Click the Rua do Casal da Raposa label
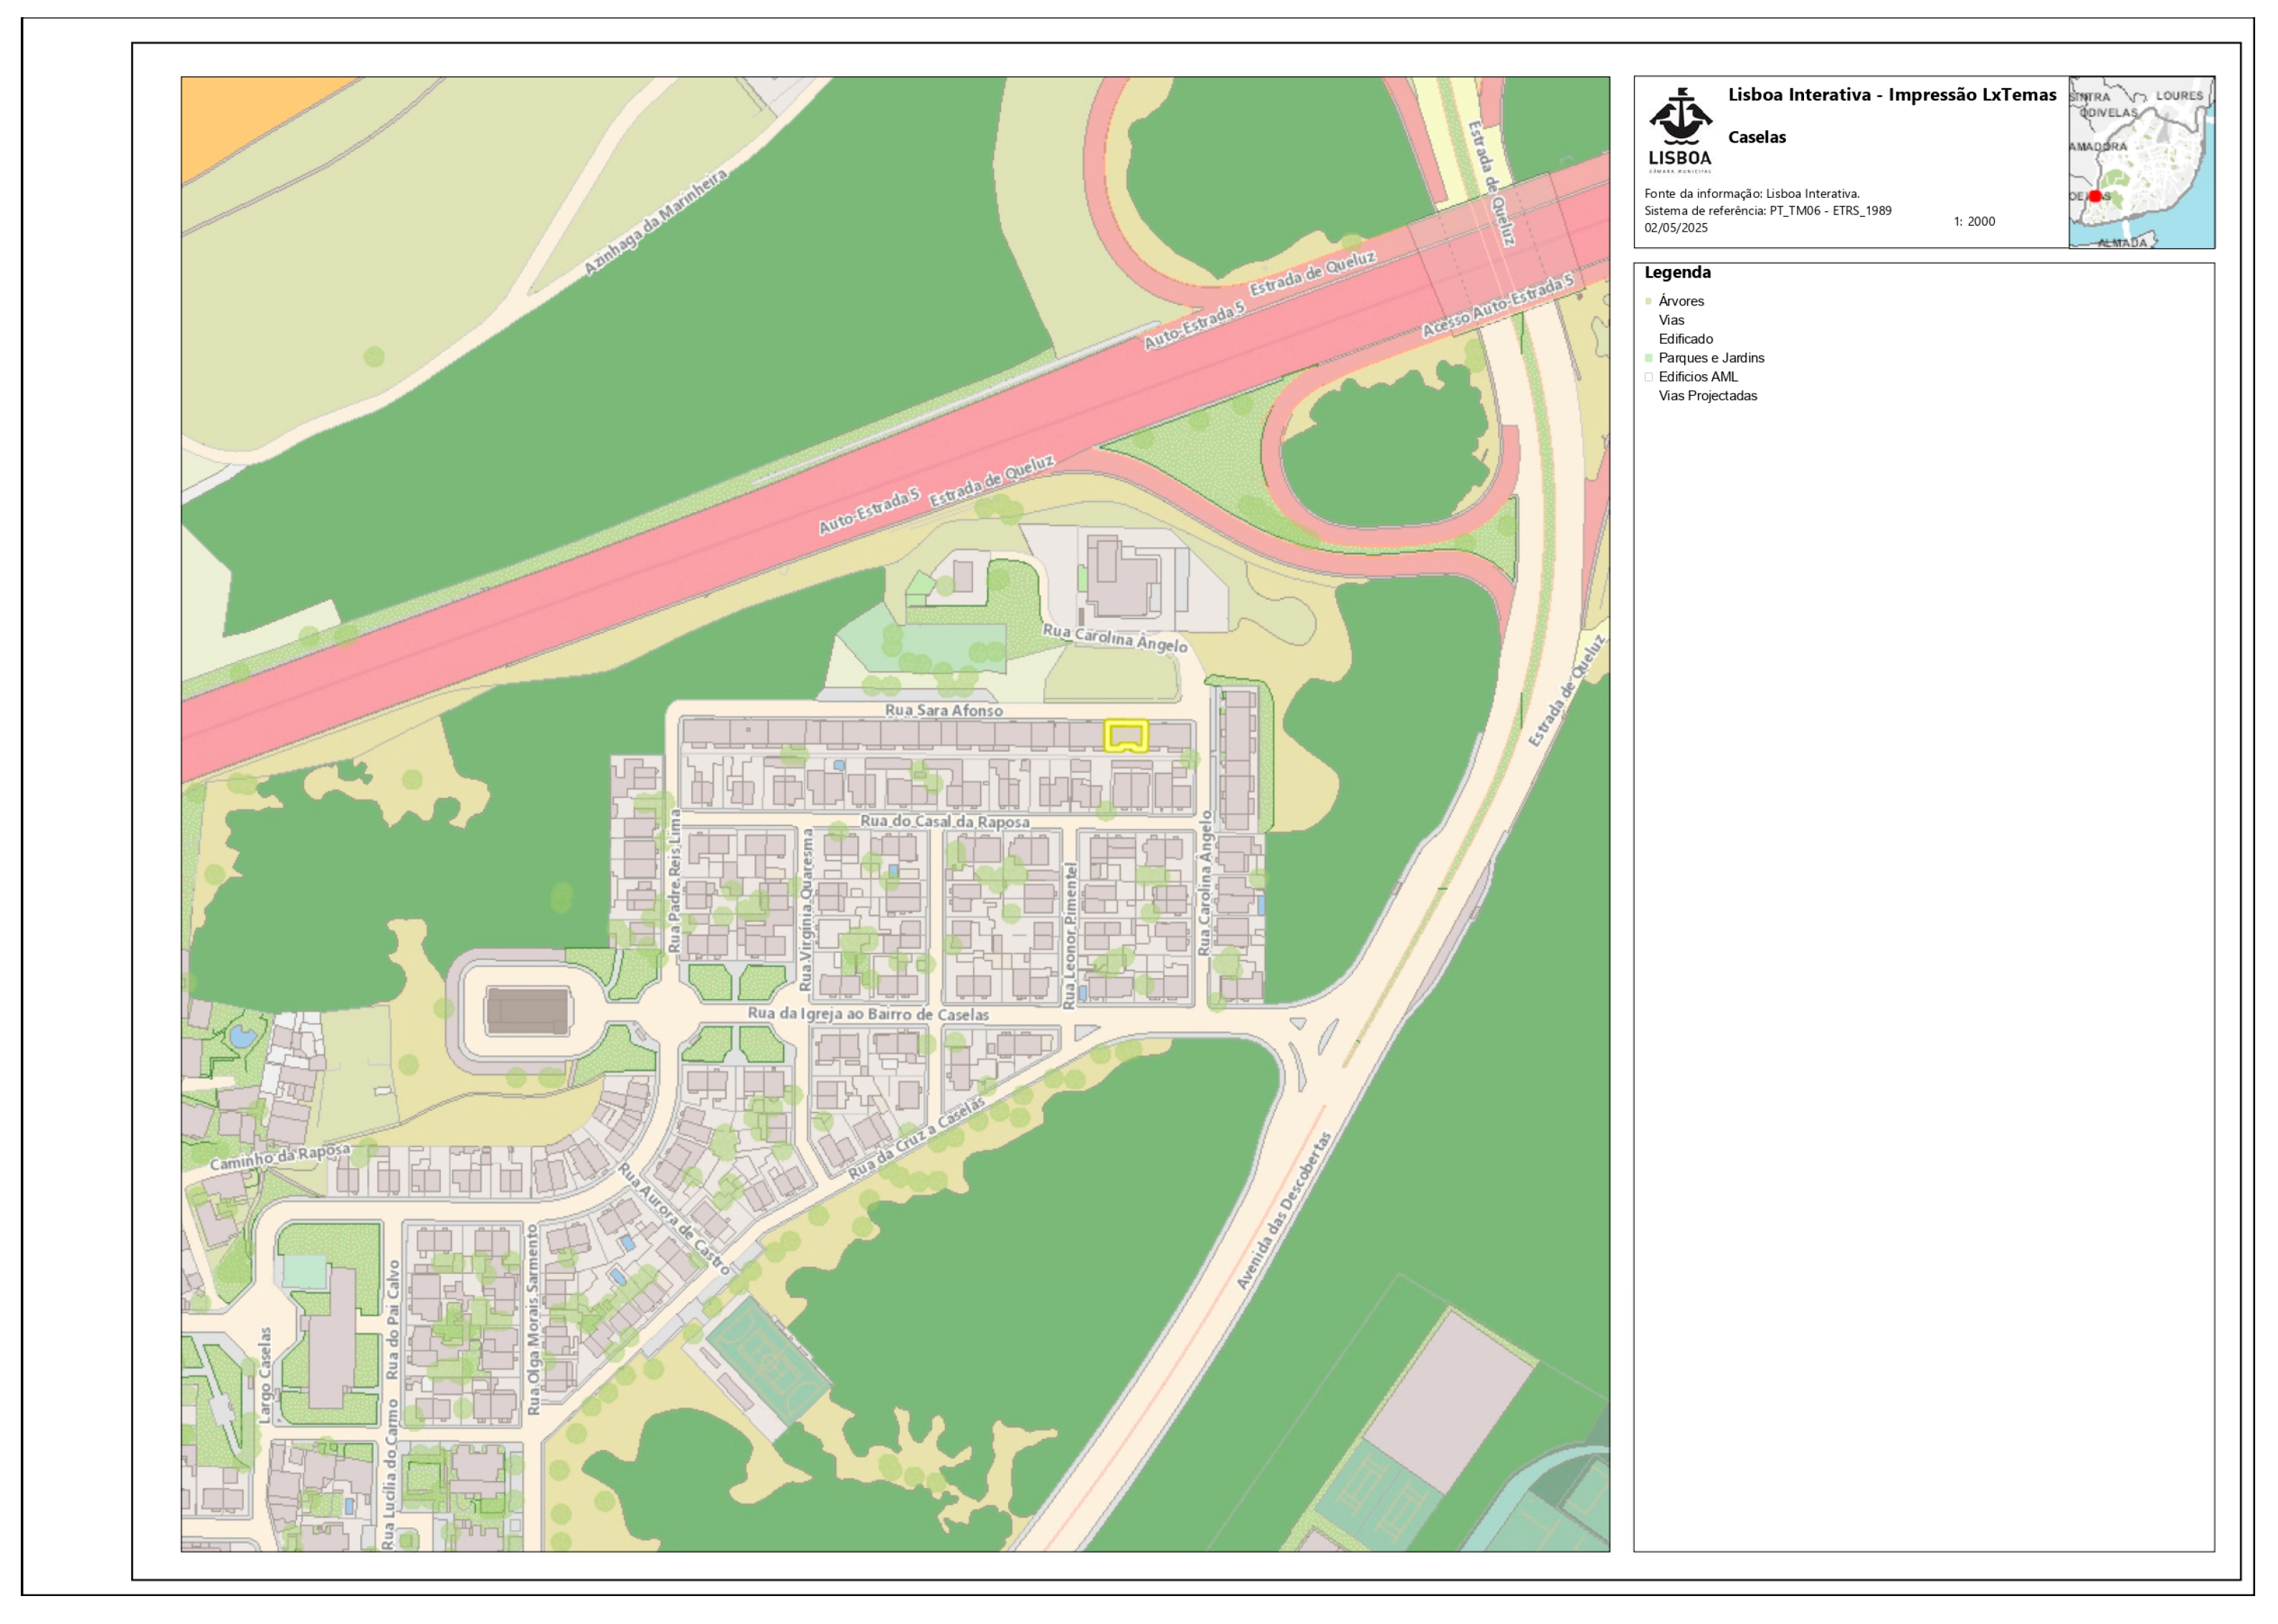 pyautogui.click(x=944, y=821)
